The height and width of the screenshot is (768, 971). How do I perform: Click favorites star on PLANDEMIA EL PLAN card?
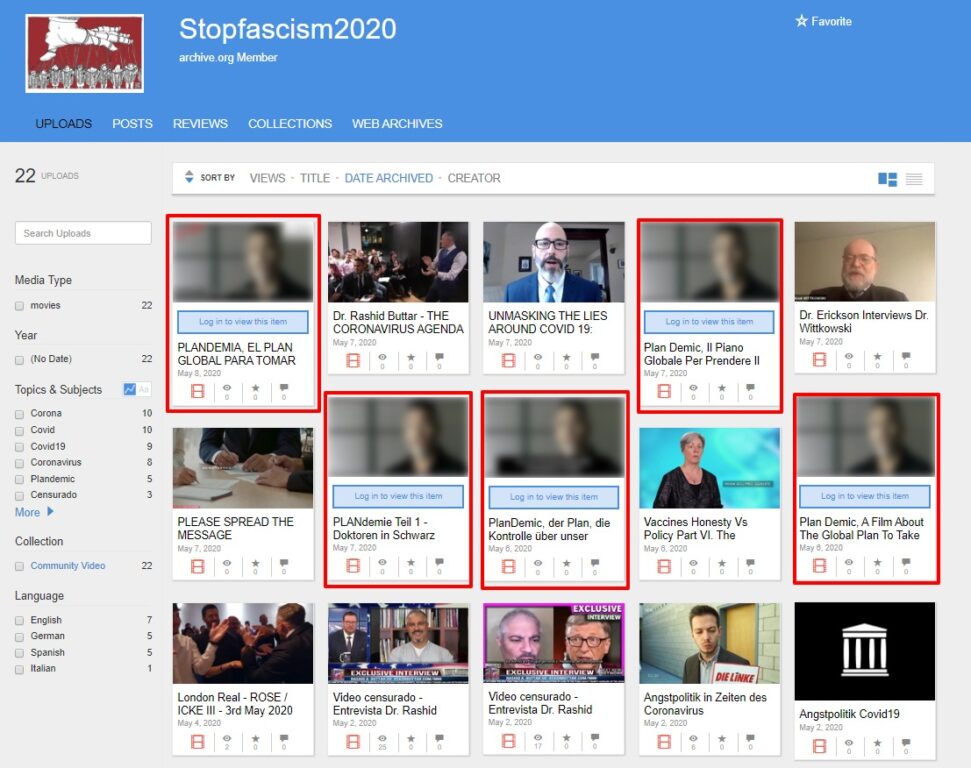point(256,388)
